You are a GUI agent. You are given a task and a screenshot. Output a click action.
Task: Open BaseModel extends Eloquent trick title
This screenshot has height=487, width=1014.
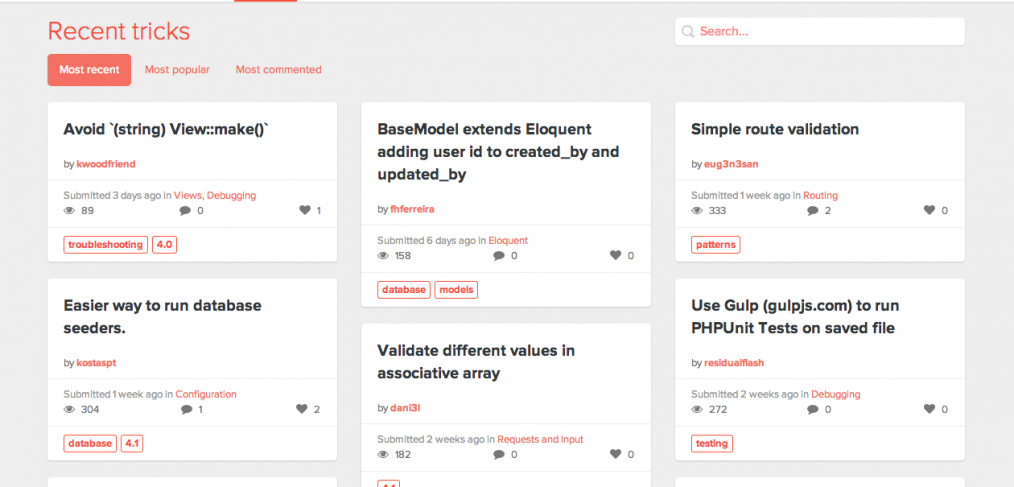click(x=498, y=152)
